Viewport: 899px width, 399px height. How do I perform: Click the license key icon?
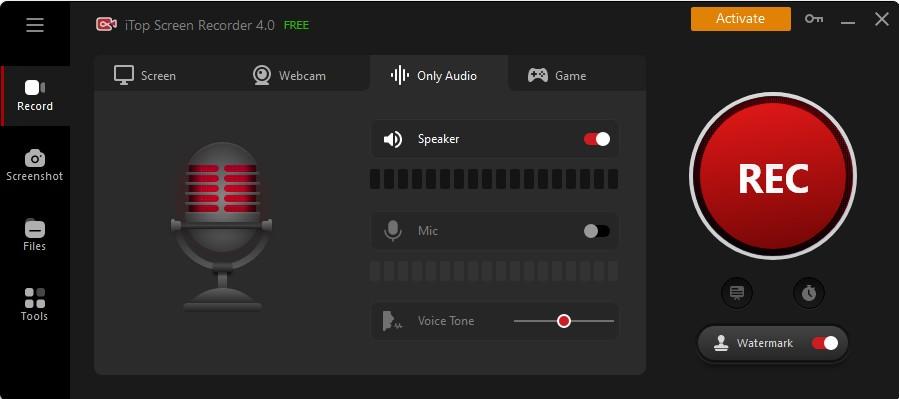click(814, 19)
